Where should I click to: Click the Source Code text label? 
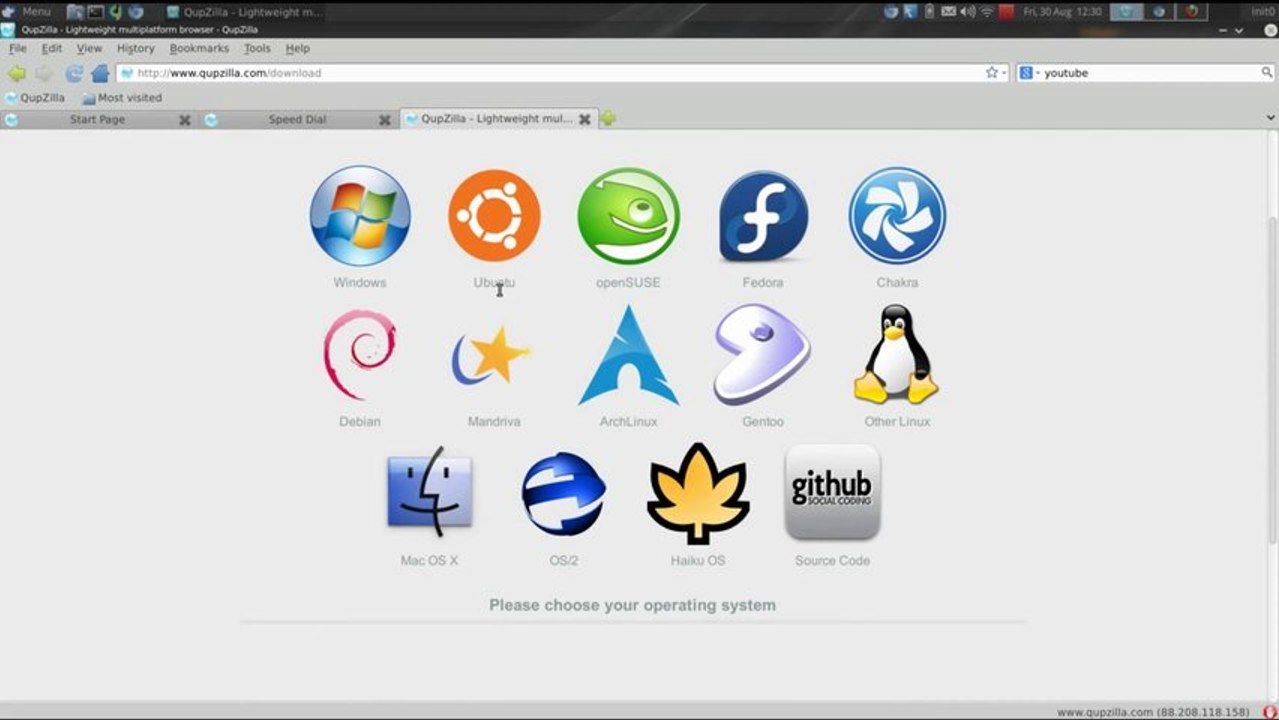(832, 561)
